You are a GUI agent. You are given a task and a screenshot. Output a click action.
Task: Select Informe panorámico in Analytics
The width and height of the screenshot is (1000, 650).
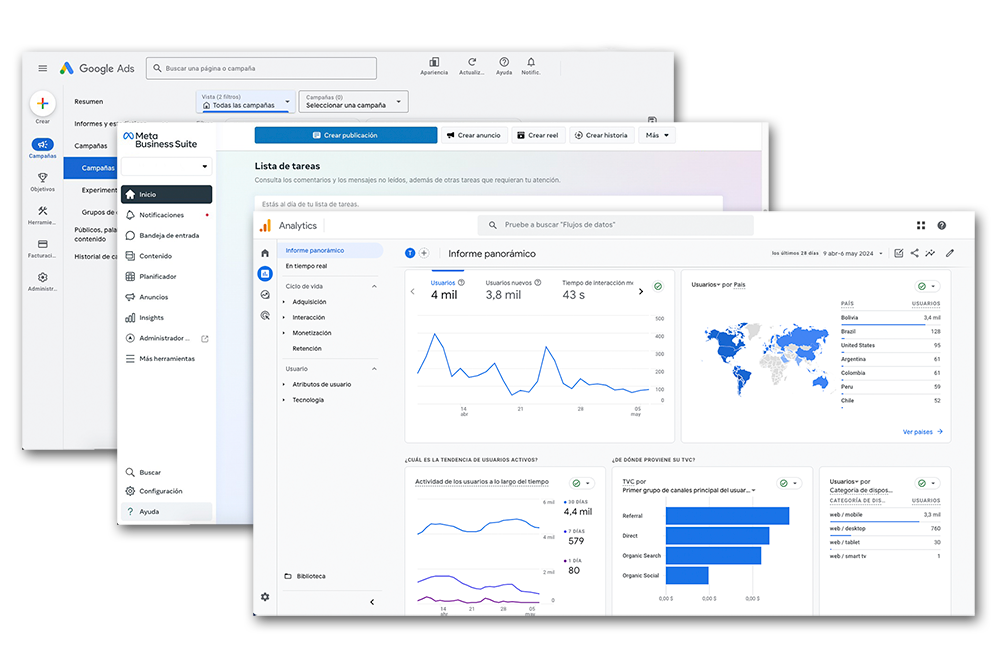[x=330, y=250]
